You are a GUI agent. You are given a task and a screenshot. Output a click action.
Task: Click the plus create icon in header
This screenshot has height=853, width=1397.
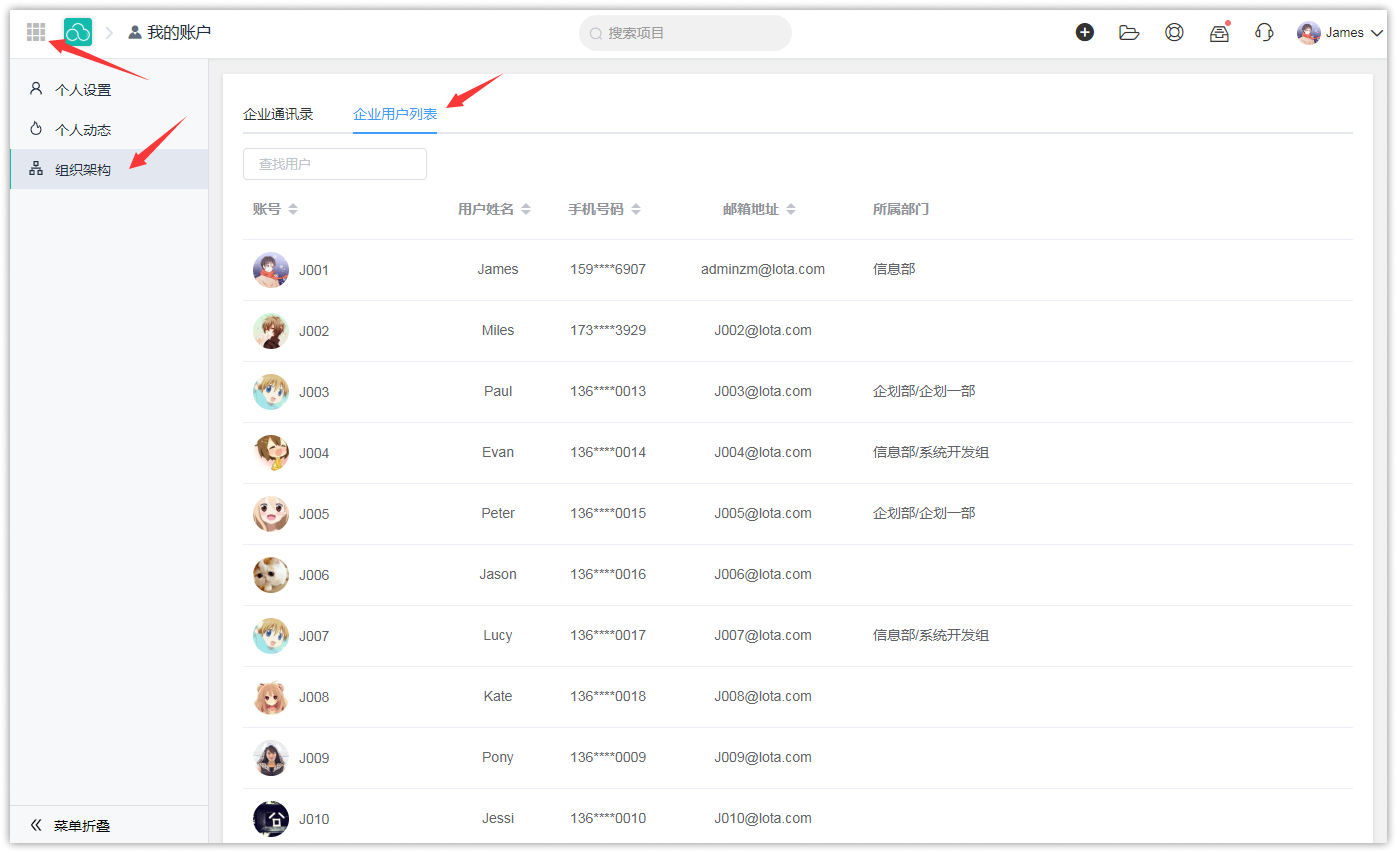pos(1084,32)
